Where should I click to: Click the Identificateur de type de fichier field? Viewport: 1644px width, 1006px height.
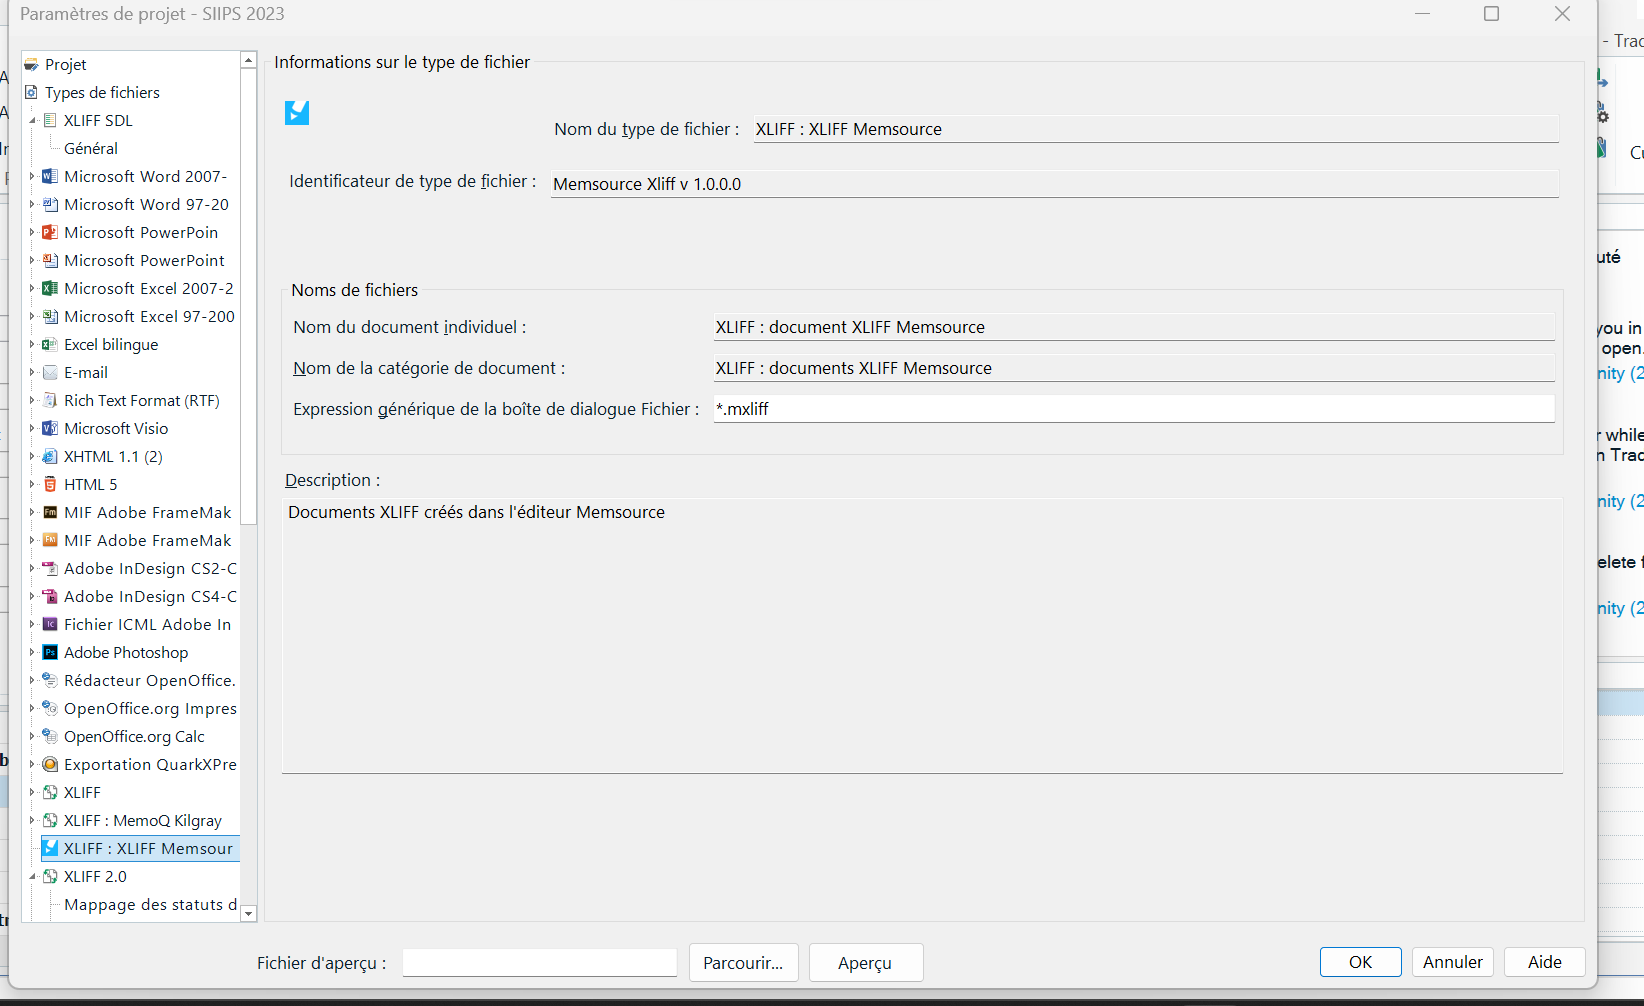[x=1054, y=184]
